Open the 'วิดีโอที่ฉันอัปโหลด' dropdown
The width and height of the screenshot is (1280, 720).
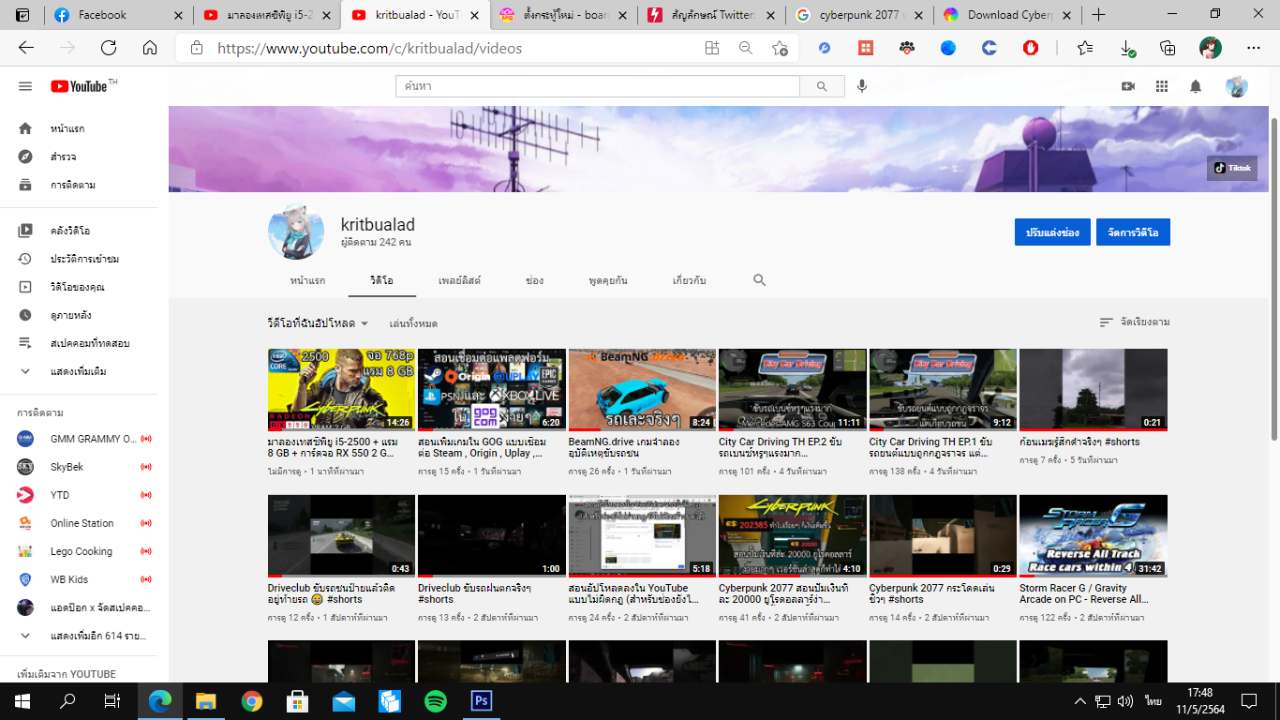pos(318,323)
